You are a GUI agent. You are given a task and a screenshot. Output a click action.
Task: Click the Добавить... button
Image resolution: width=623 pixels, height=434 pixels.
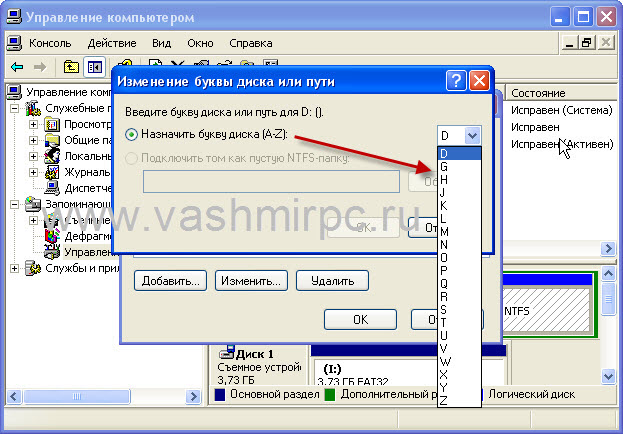(170, 281)
